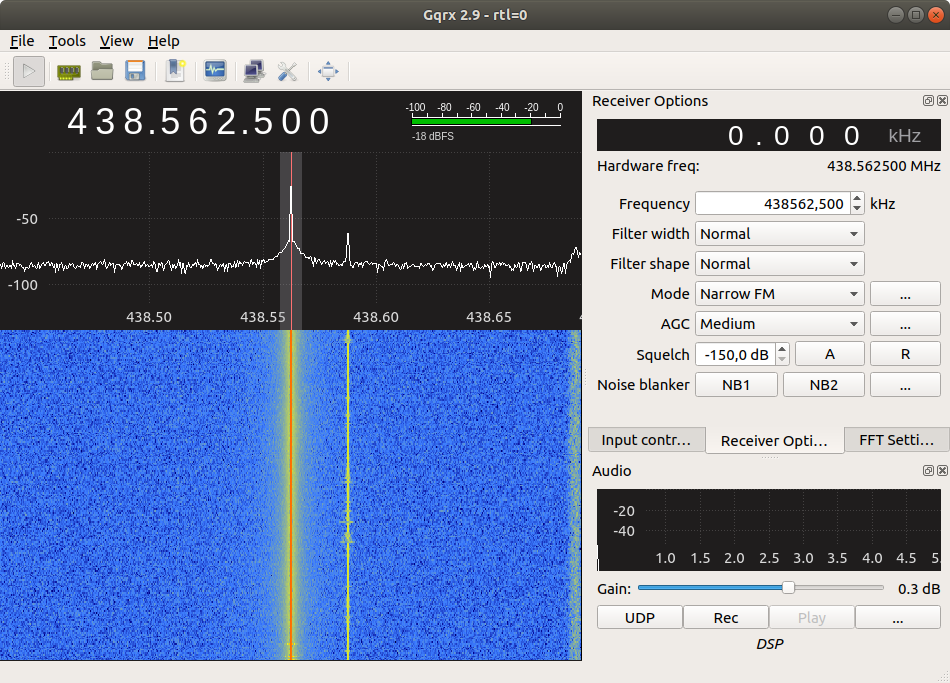Expand the Filter shape dropdown
This screenshot has width=950, height=683.
779,264
